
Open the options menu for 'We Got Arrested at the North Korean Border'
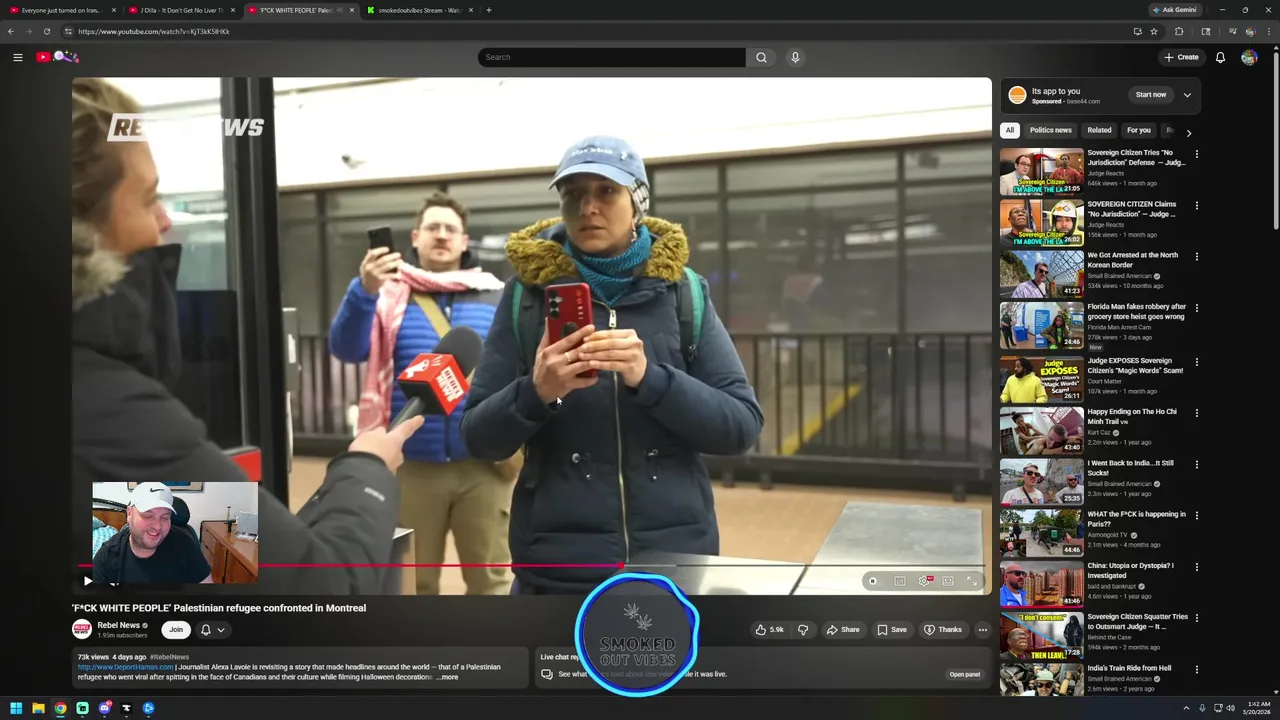click(1196, 256)
